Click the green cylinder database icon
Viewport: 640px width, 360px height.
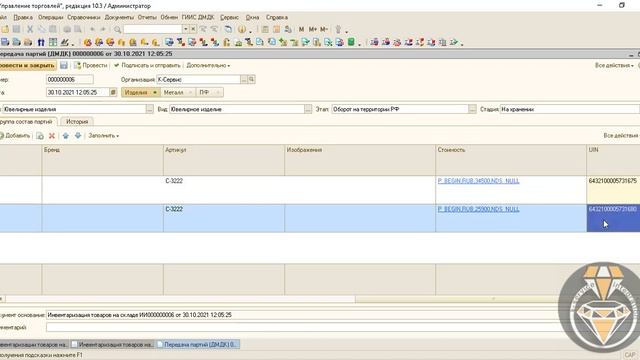tap(351, 42)
